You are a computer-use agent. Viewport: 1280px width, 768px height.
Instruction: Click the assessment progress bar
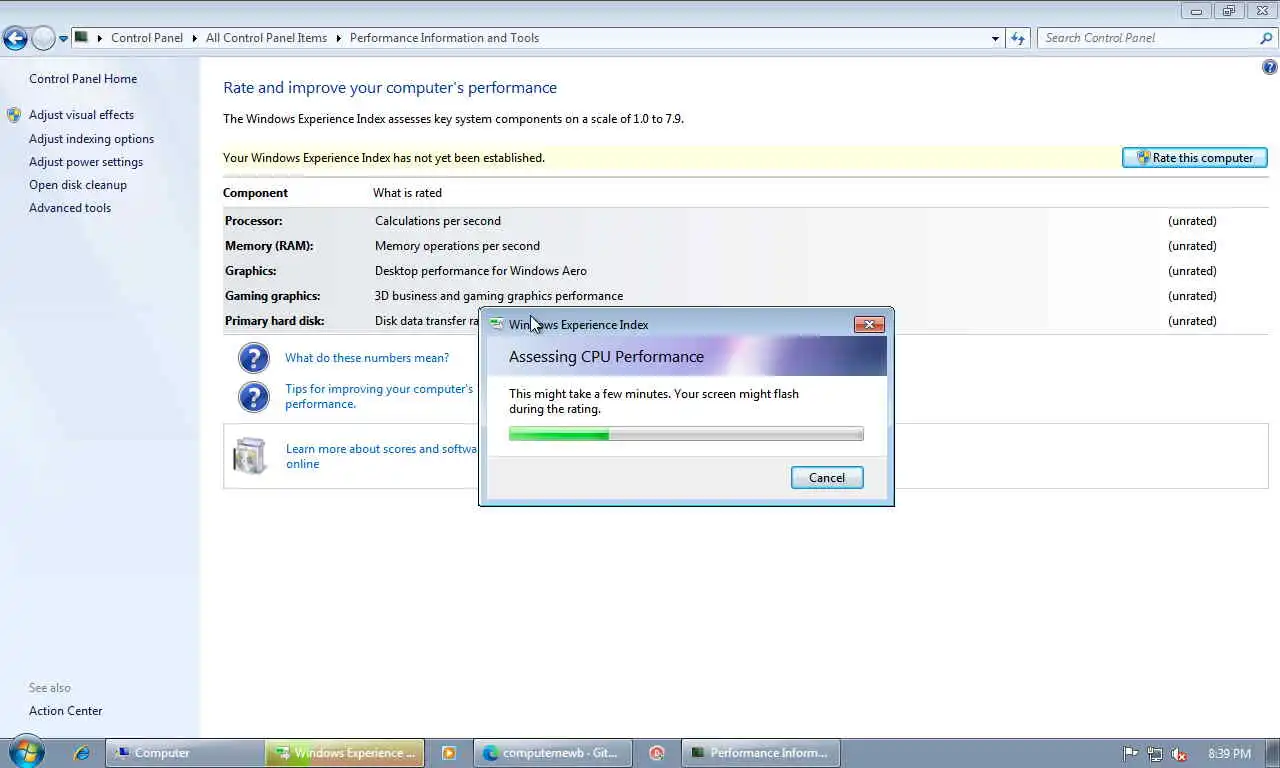click(x=686, y=434)
